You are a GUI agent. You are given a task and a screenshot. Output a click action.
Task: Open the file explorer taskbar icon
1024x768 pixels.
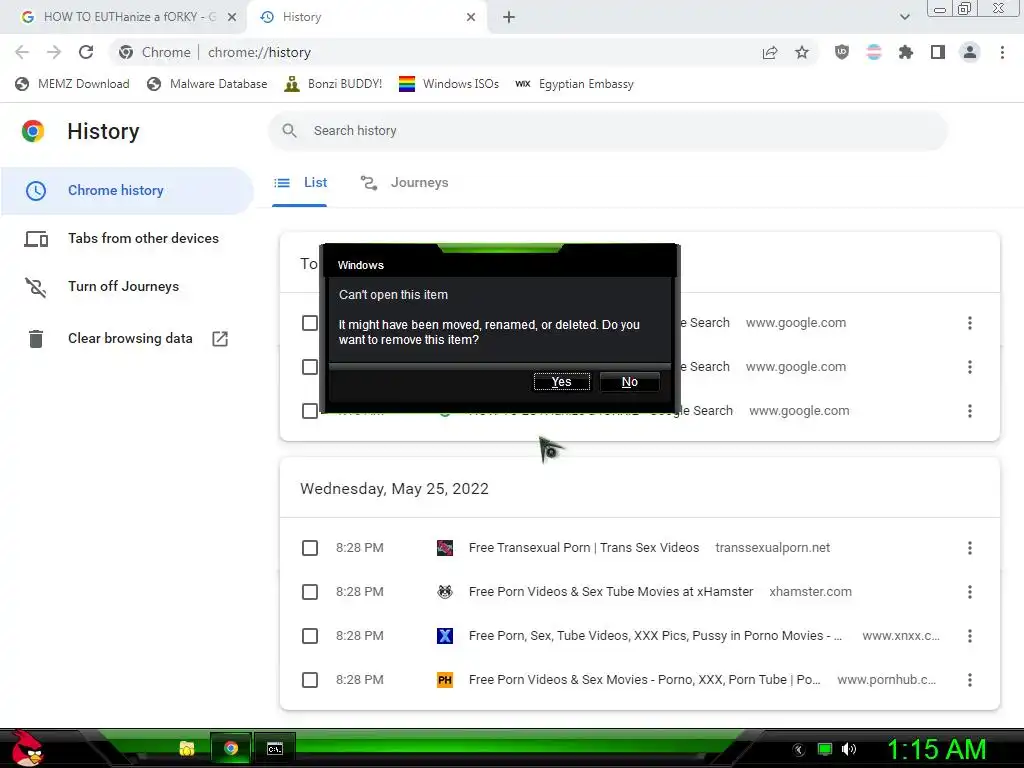pyautogui.click(x=187, y=748)
